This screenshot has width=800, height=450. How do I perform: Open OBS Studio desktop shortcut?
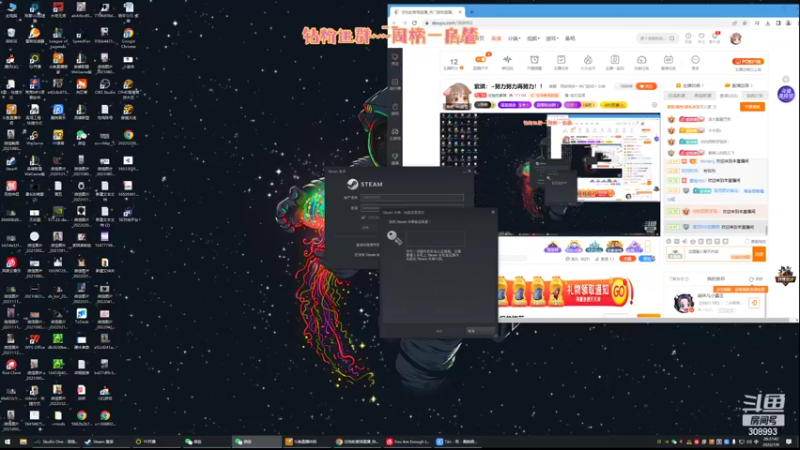click(105, 87)
